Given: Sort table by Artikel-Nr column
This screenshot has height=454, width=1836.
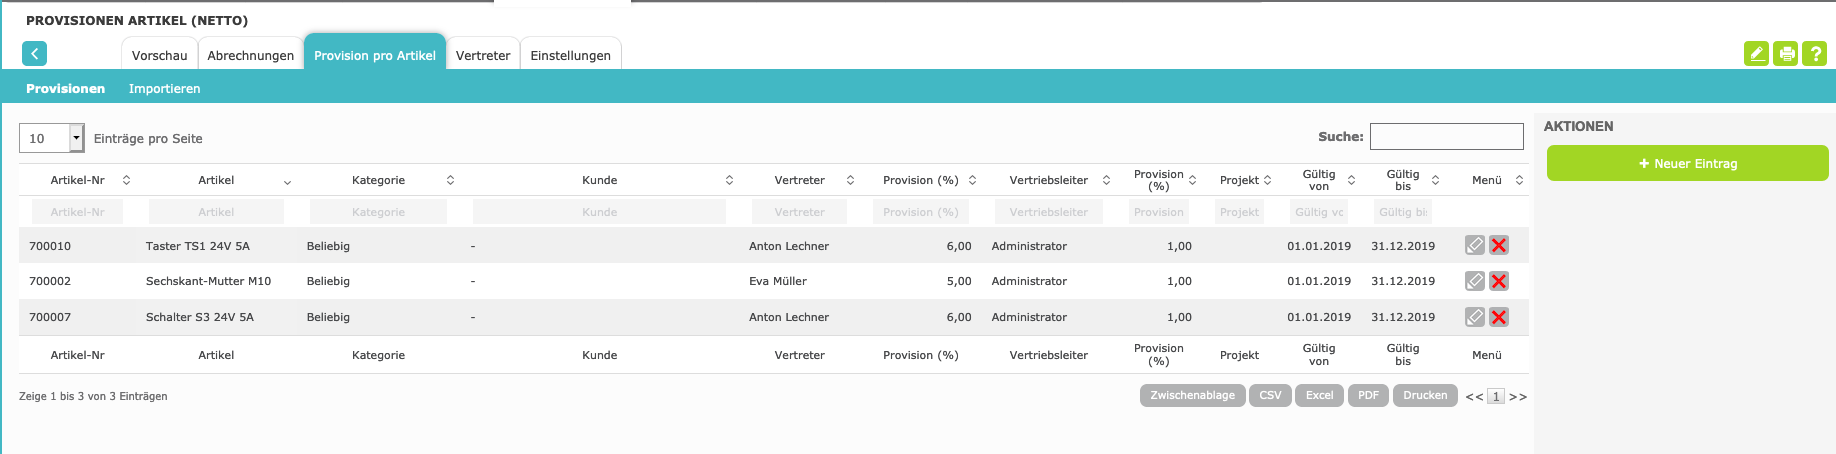Looking at the screenshot, I should click(x=78, y=180).
